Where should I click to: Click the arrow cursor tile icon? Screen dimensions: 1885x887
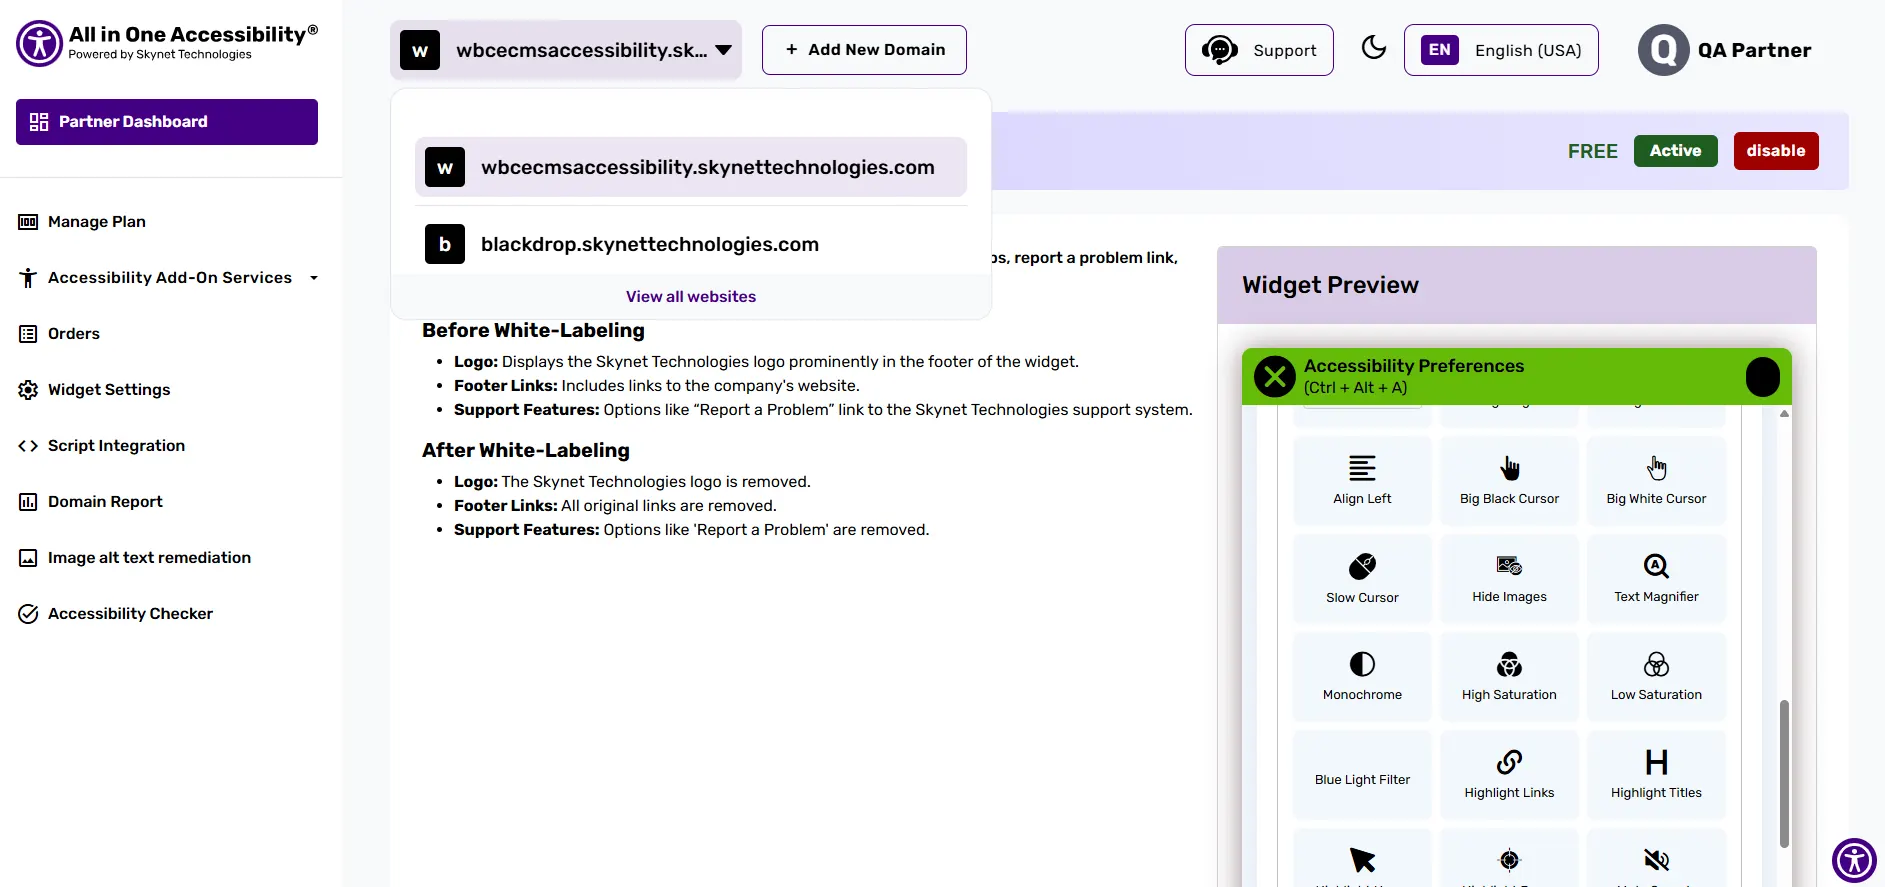pos(1362,860)
